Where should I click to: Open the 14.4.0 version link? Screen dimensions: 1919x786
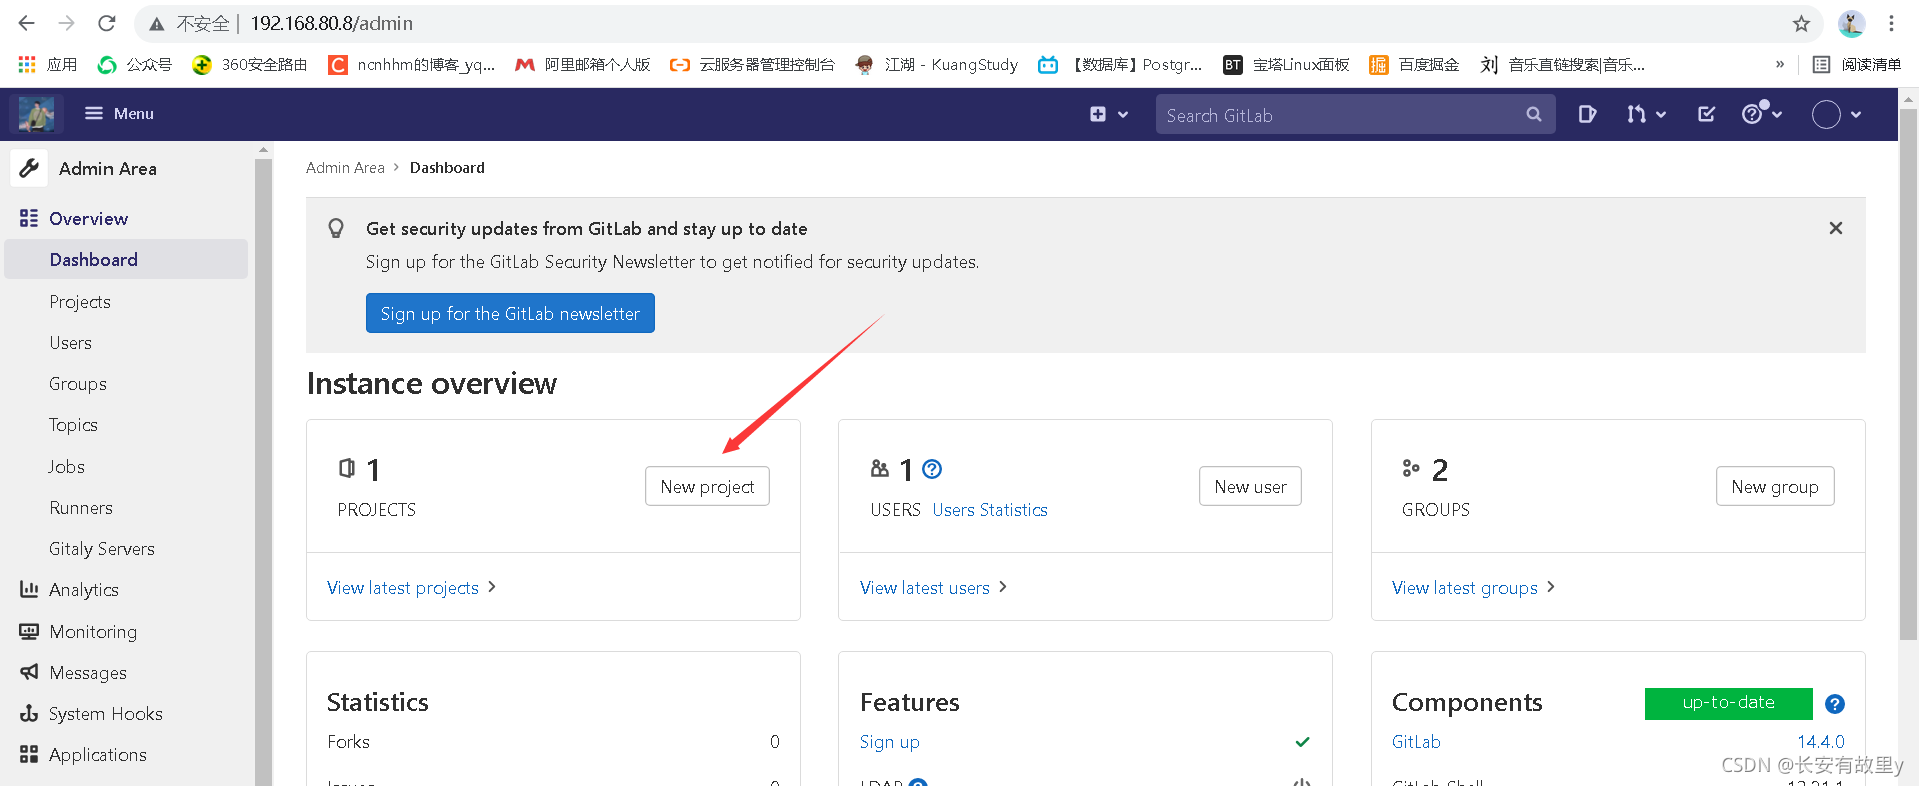1821,741
